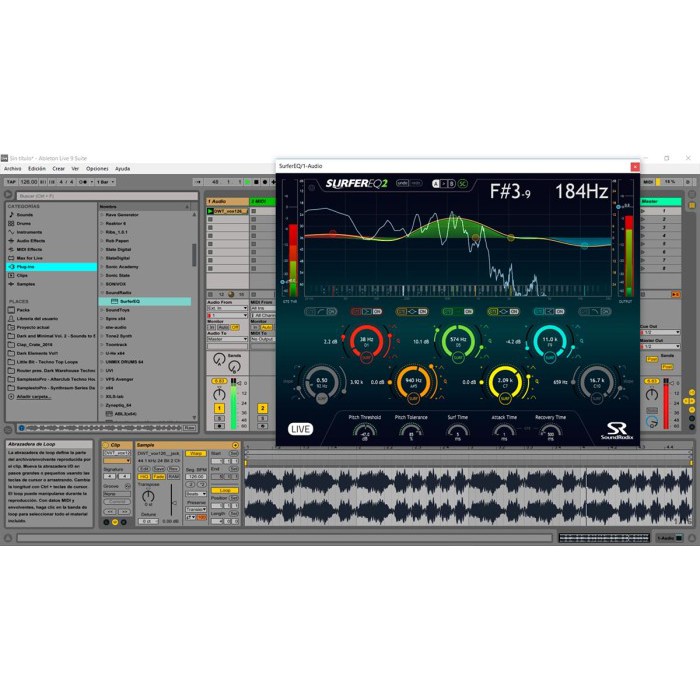Click SURF button on red 38 Hz band

366,358
